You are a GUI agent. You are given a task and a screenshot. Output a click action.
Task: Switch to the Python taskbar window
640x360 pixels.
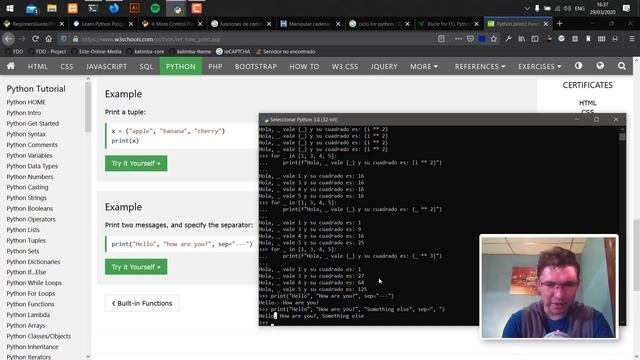coord(177,8)
